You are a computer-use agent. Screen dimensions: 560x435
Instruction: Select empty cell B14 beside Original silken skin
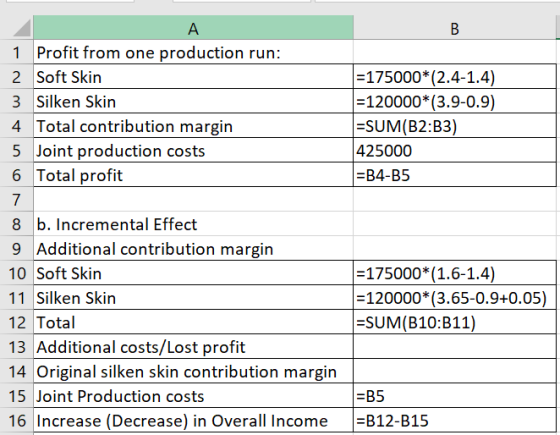[x=455, y=371]
